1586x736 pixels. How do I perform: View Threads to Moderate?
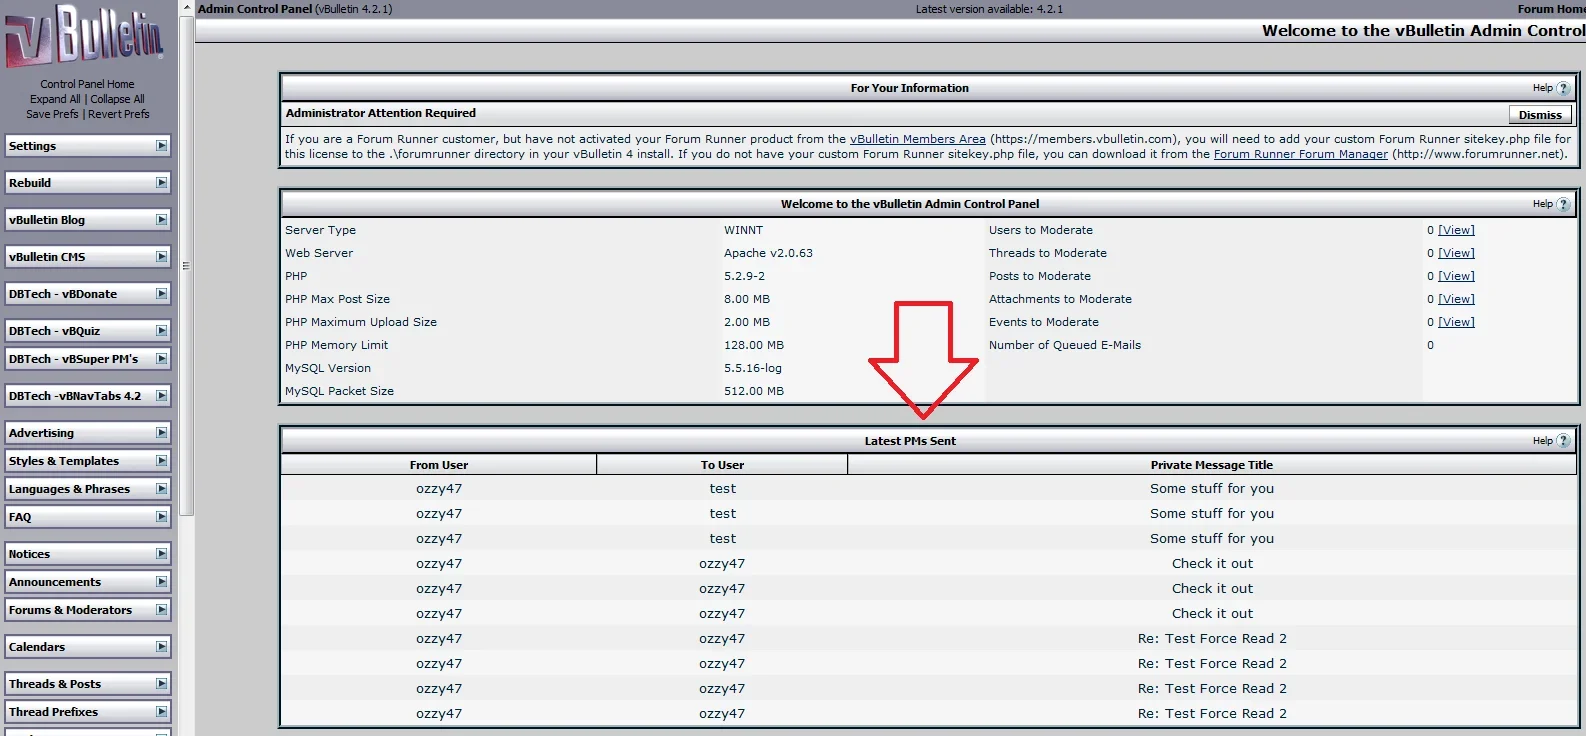(x=1456, y=253)
